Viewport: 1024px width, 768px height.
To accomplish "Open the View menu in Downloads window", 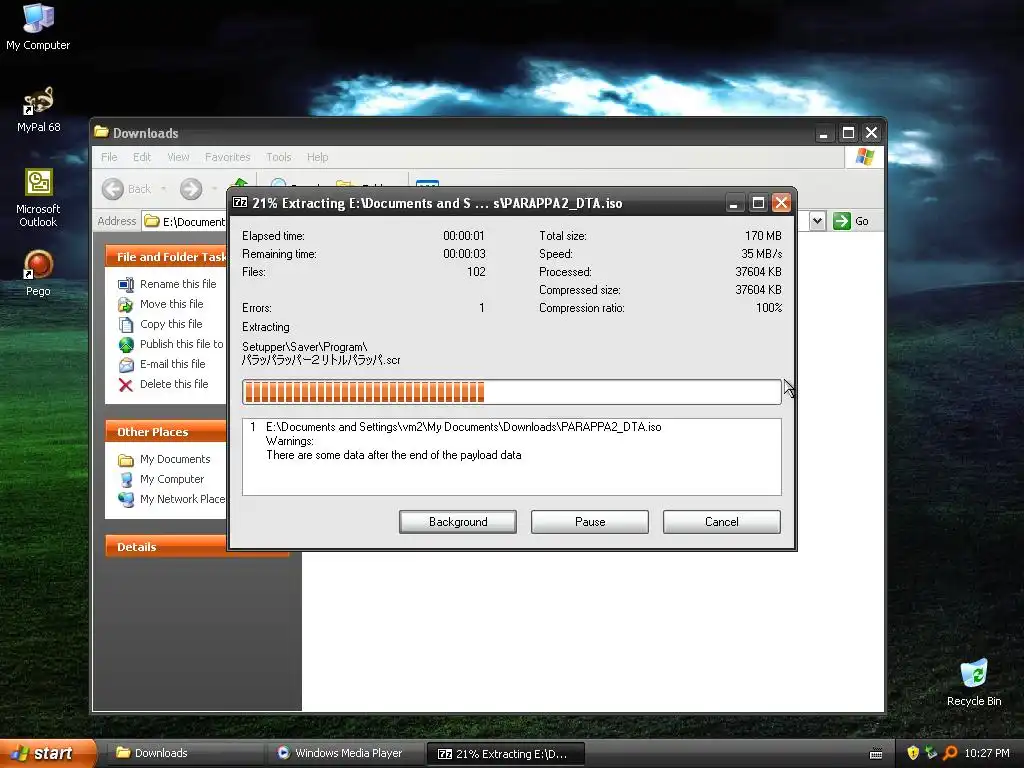I will [178, 157].
